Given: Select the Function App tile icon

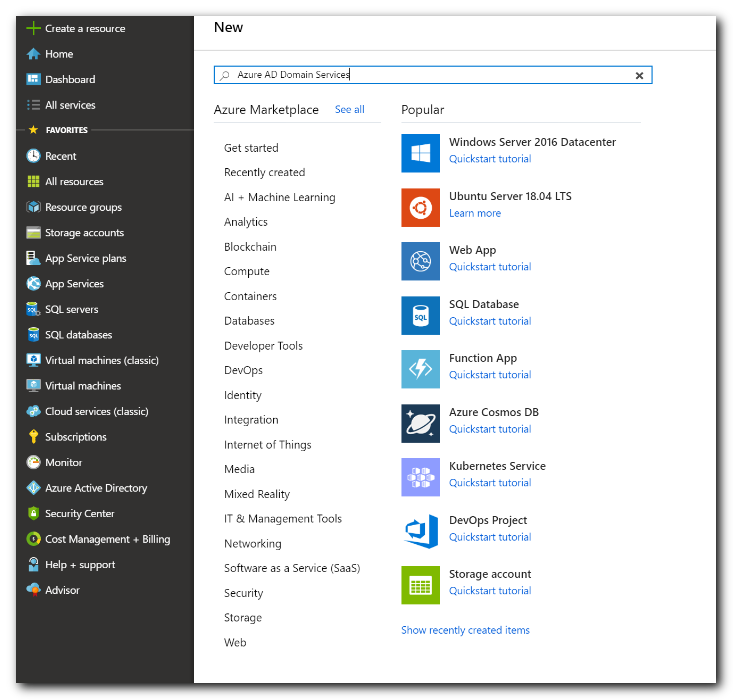Looking at the screenshot, I should 420,369.
